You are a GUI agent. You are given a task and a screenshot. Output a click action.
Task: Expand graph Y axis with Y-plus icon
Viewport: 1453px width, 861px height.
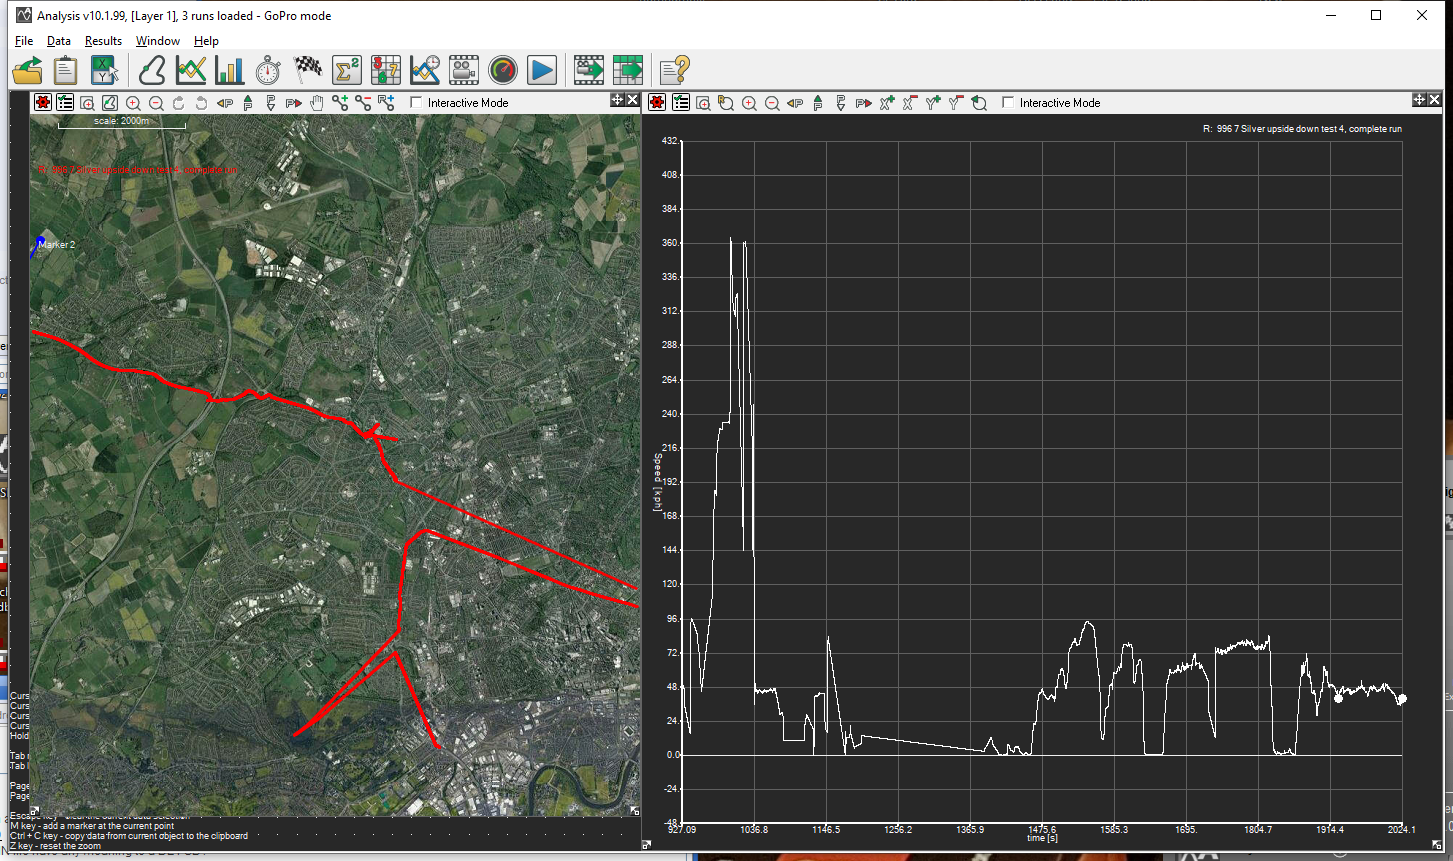[x=933, y=102]
